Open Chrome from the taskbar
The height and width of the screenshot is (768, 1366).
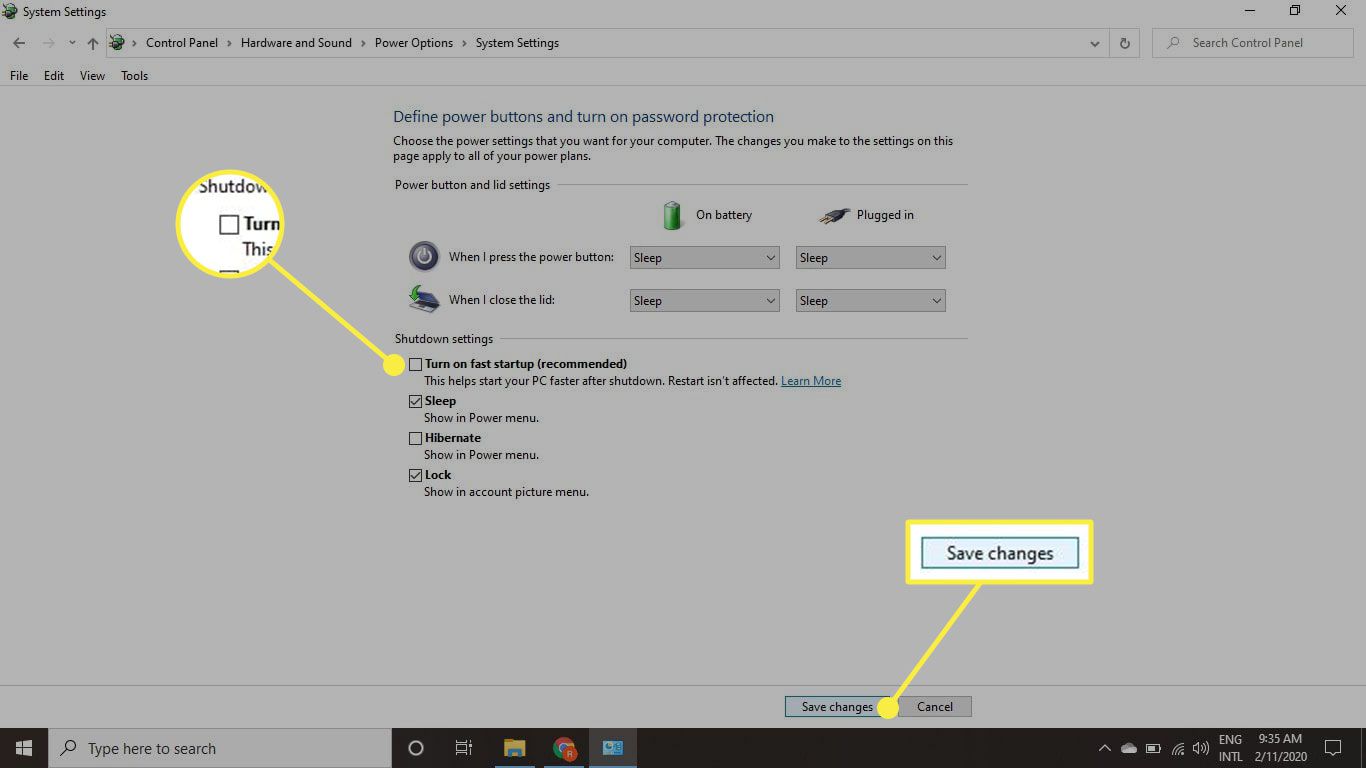(564, 748)
